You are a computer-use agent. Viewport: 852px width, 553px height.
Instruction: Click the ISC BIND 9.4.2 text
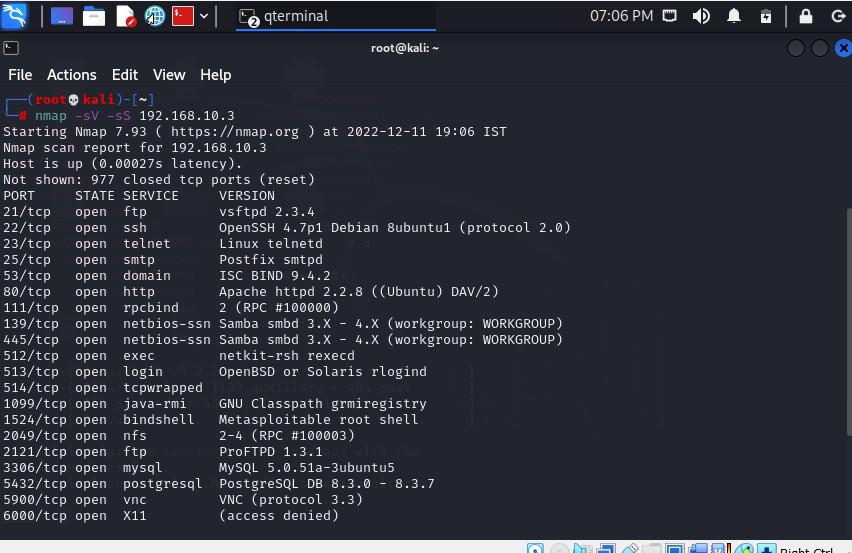pyautogui.click(x=274, y=276)
